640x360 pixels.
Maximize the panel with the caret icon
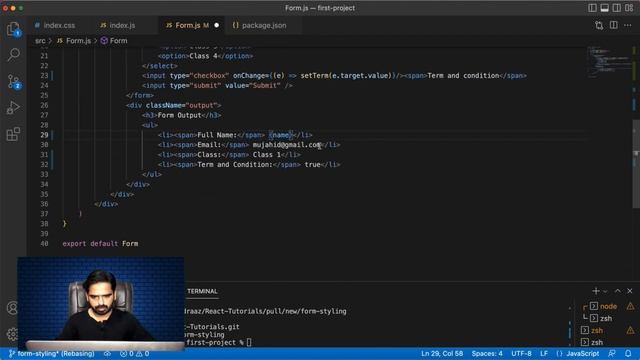618,291
